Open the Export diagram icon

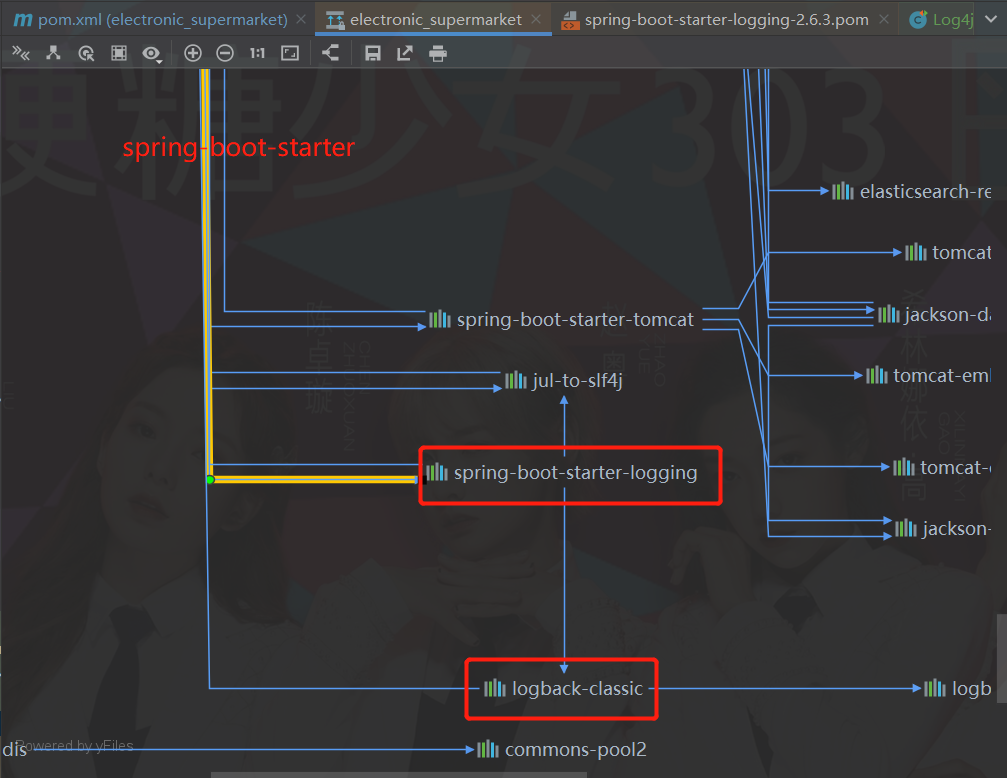click(x=403, y=53)
